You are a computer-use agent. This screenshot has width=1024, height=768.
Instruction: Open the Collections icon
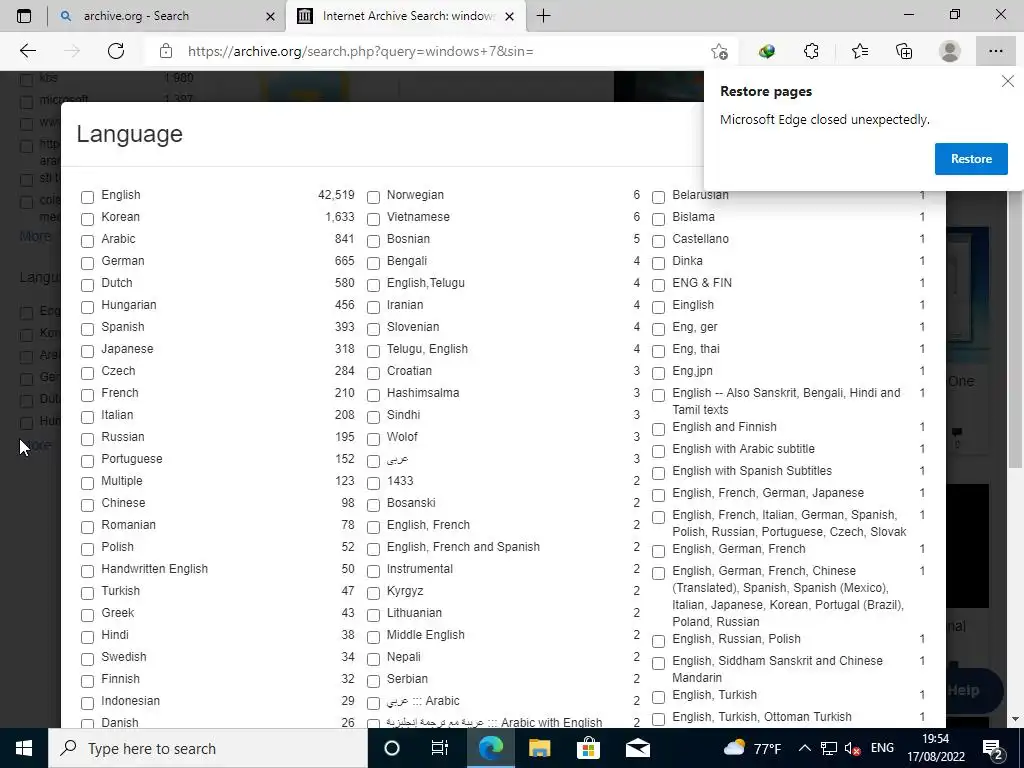pos(904,51)
